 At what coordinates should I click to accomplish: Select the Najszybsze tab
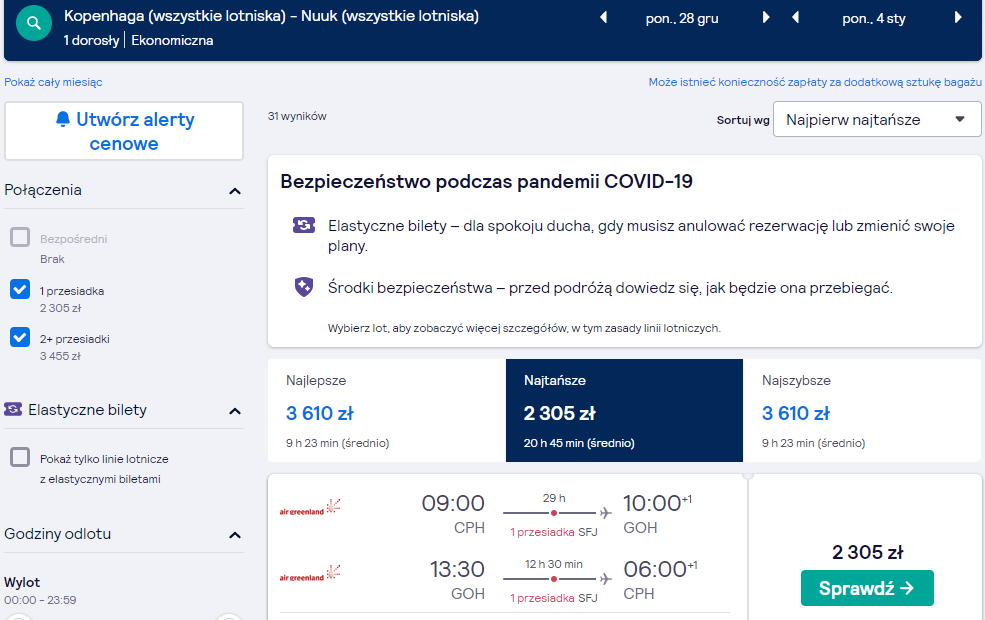click(x=863, y=411)
